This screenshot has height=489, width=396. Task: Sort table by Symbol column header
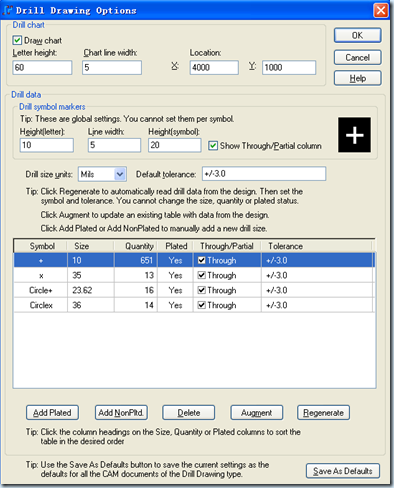[x=41, y=246]
